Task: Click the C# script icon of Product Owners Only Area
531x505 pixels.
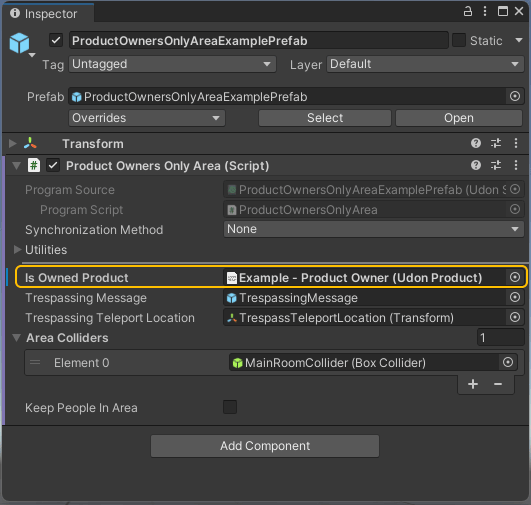Action: (x=34, y=165)
